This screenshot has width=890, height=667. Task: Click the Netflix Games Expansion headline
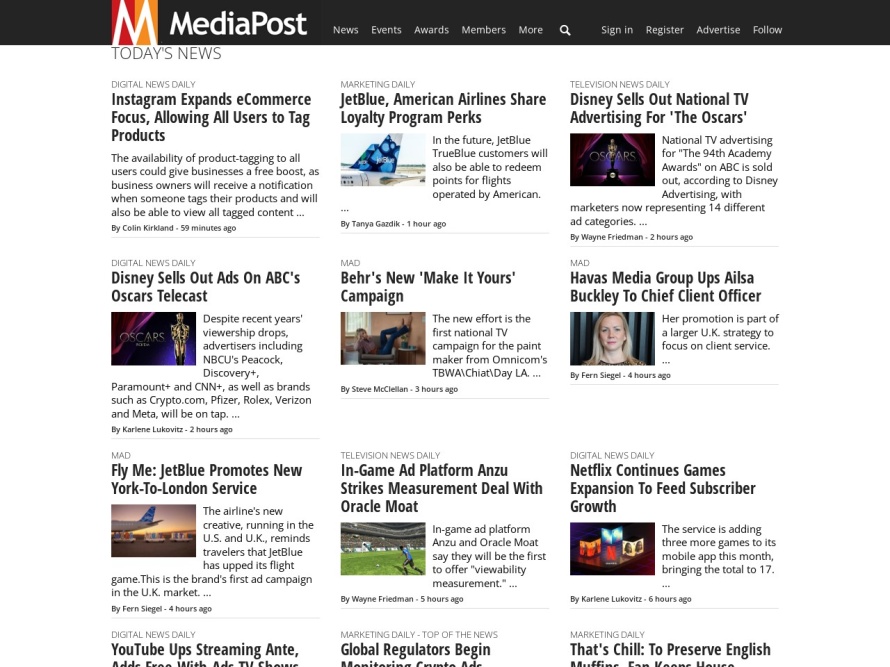[662, 487]
